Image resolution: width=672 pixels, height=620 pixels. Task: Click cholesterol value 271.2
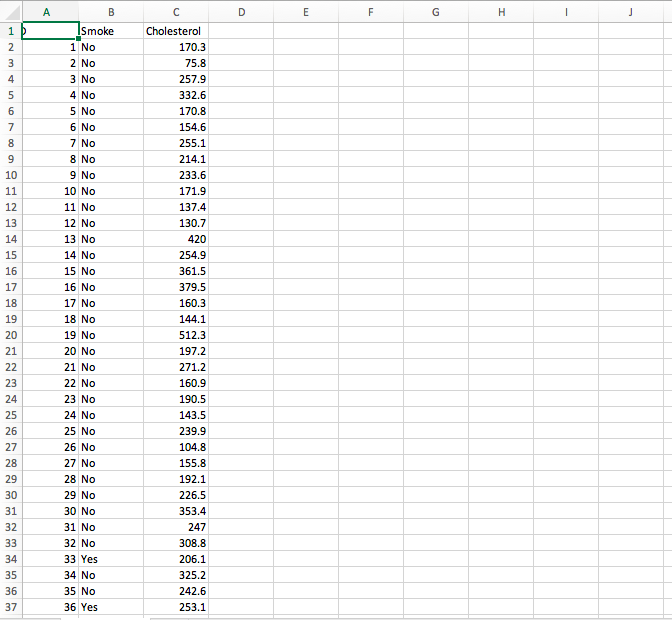[x=176, y=367]
